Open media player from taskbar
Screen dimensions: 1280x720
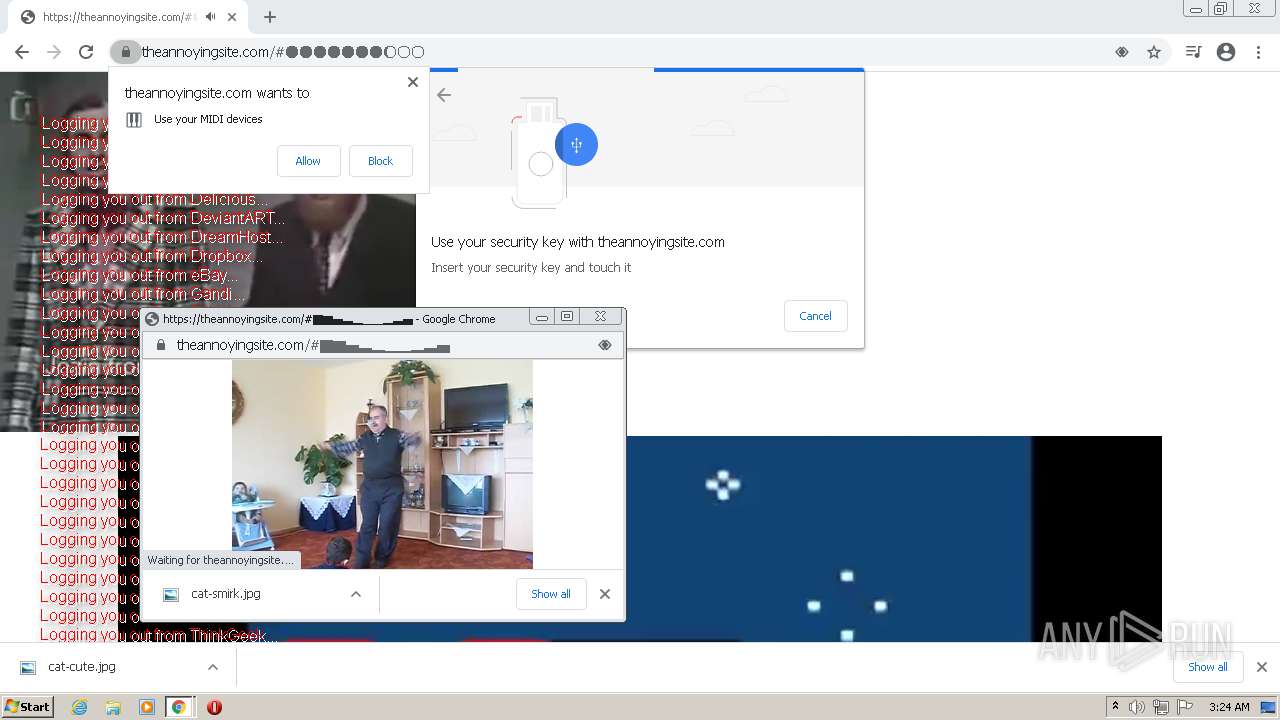[x=147, y=707]
